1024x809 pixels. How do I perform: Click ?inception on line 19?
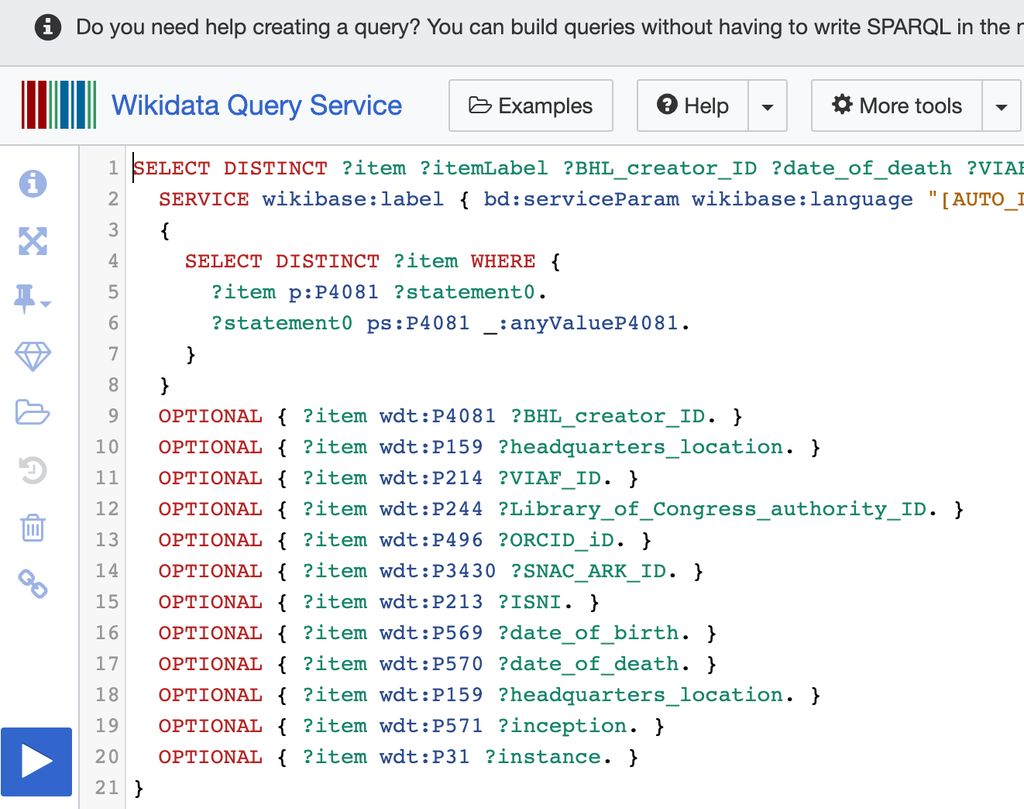562,726
